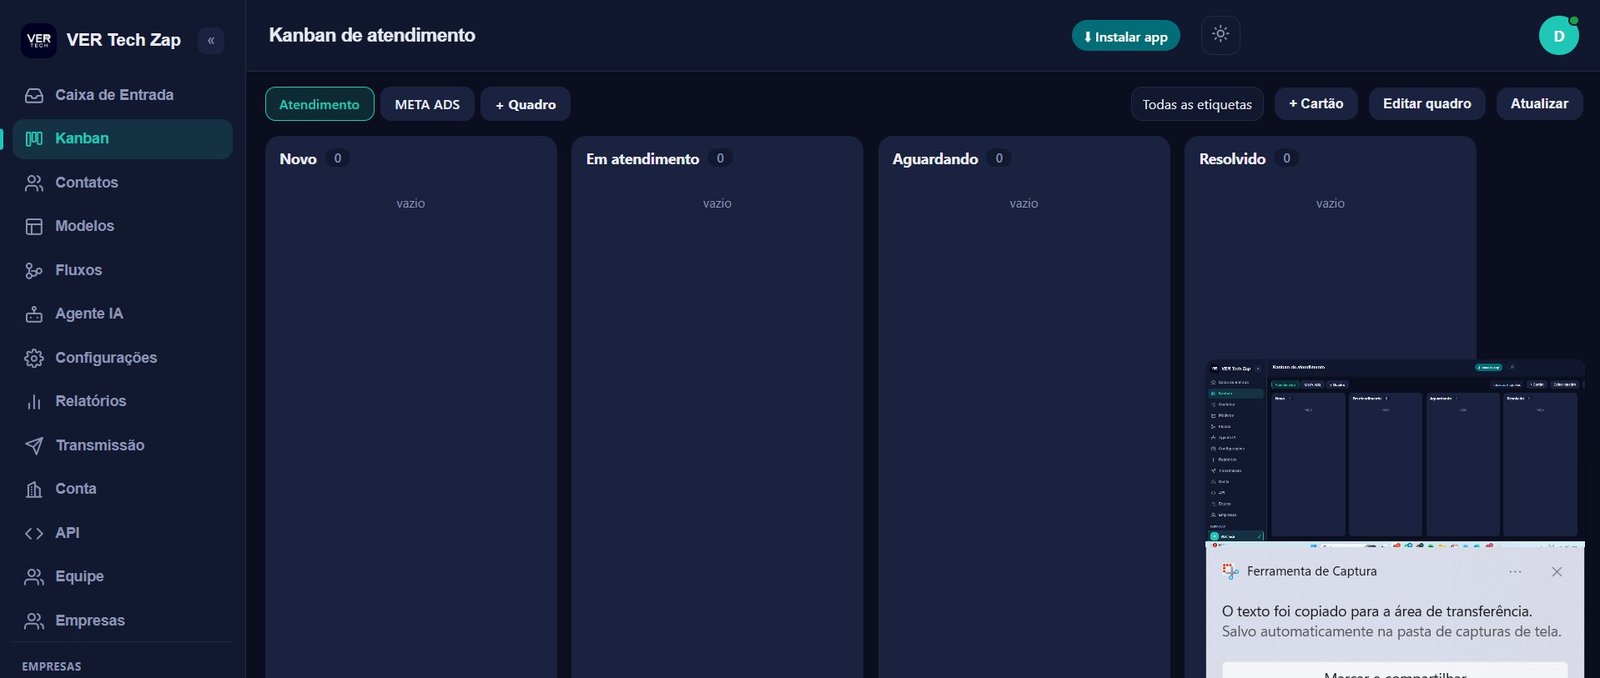Click the Em atendimento column header
1600x678 pixels.
[x=642, y=159]
